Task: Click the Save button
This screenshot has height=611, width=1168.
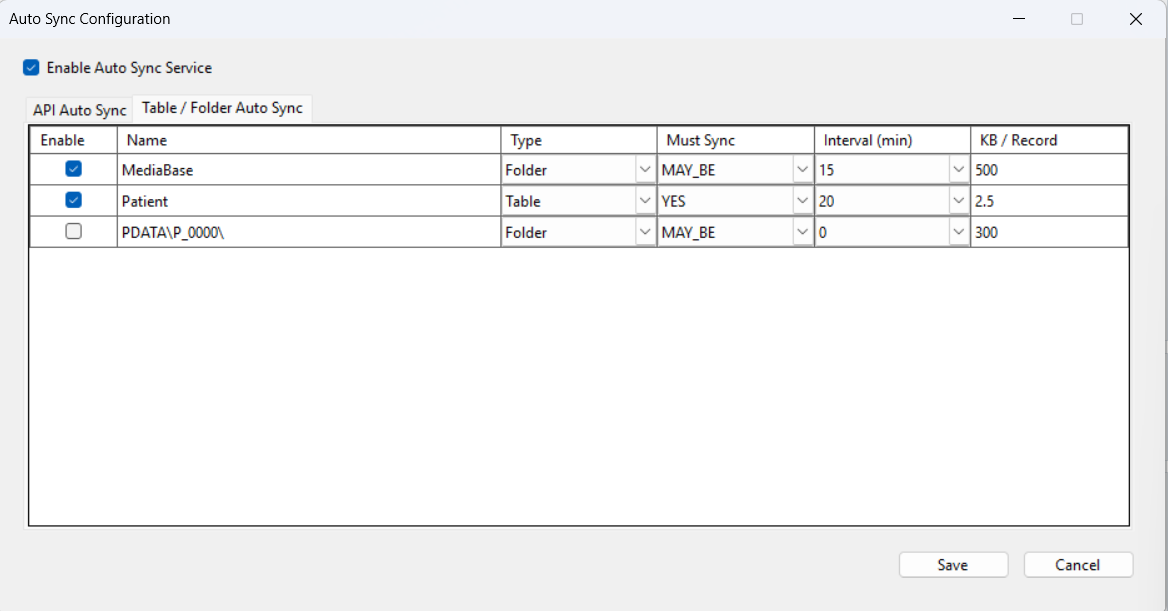Action: (x=953, y=565)
